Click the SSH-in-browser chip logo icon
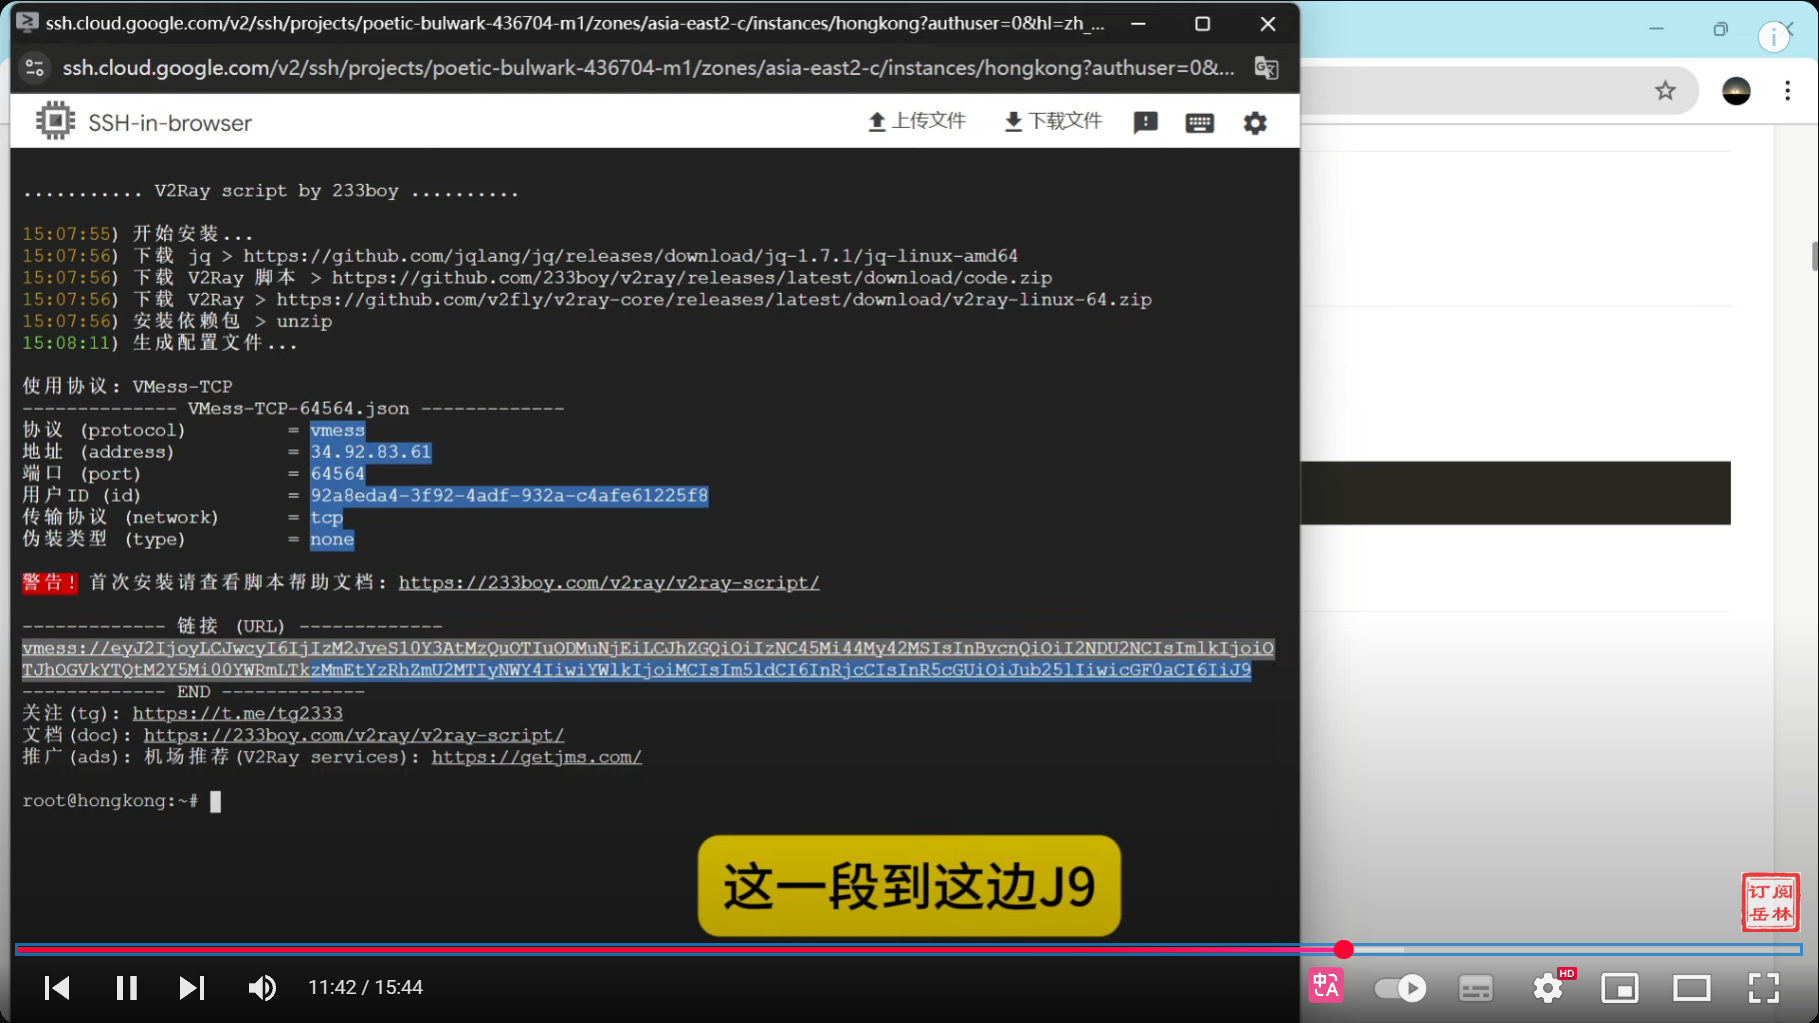This screenshot has width=1819, height=1023. 55,121
